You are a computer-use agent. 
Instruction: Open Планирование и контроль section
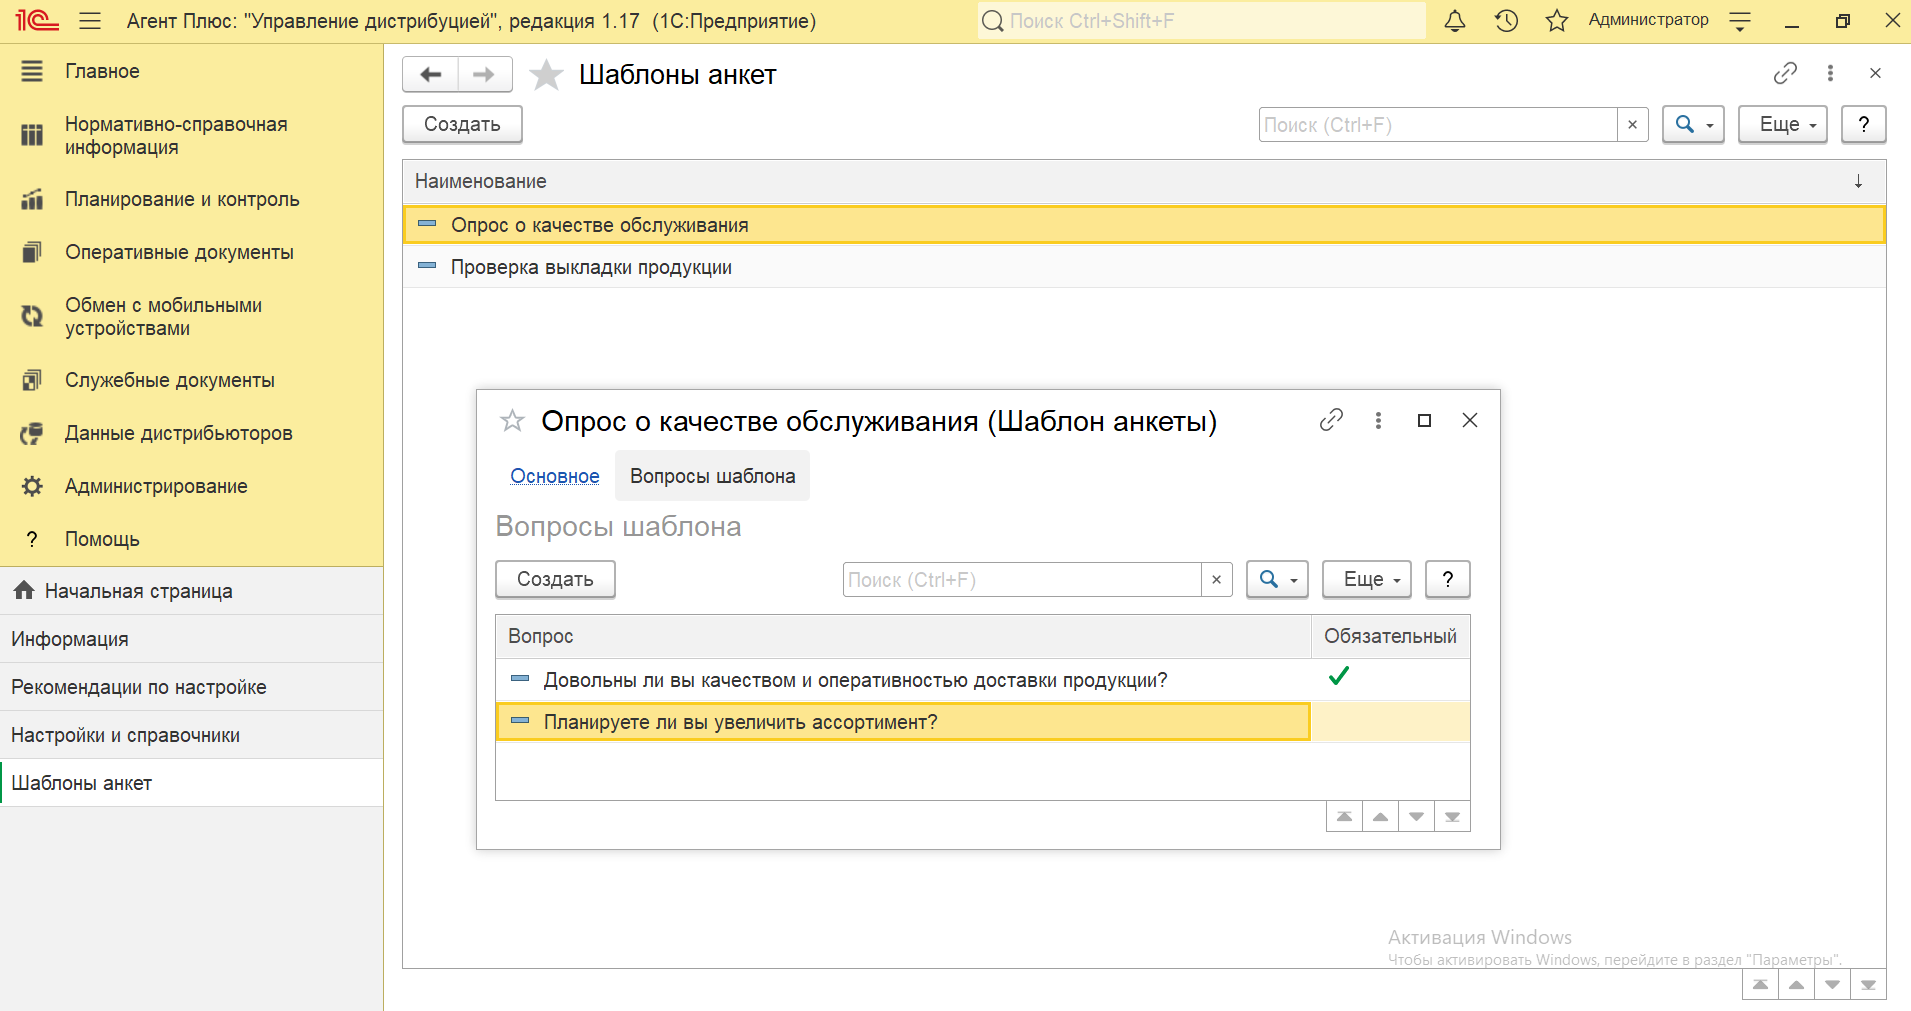[191, 199]
